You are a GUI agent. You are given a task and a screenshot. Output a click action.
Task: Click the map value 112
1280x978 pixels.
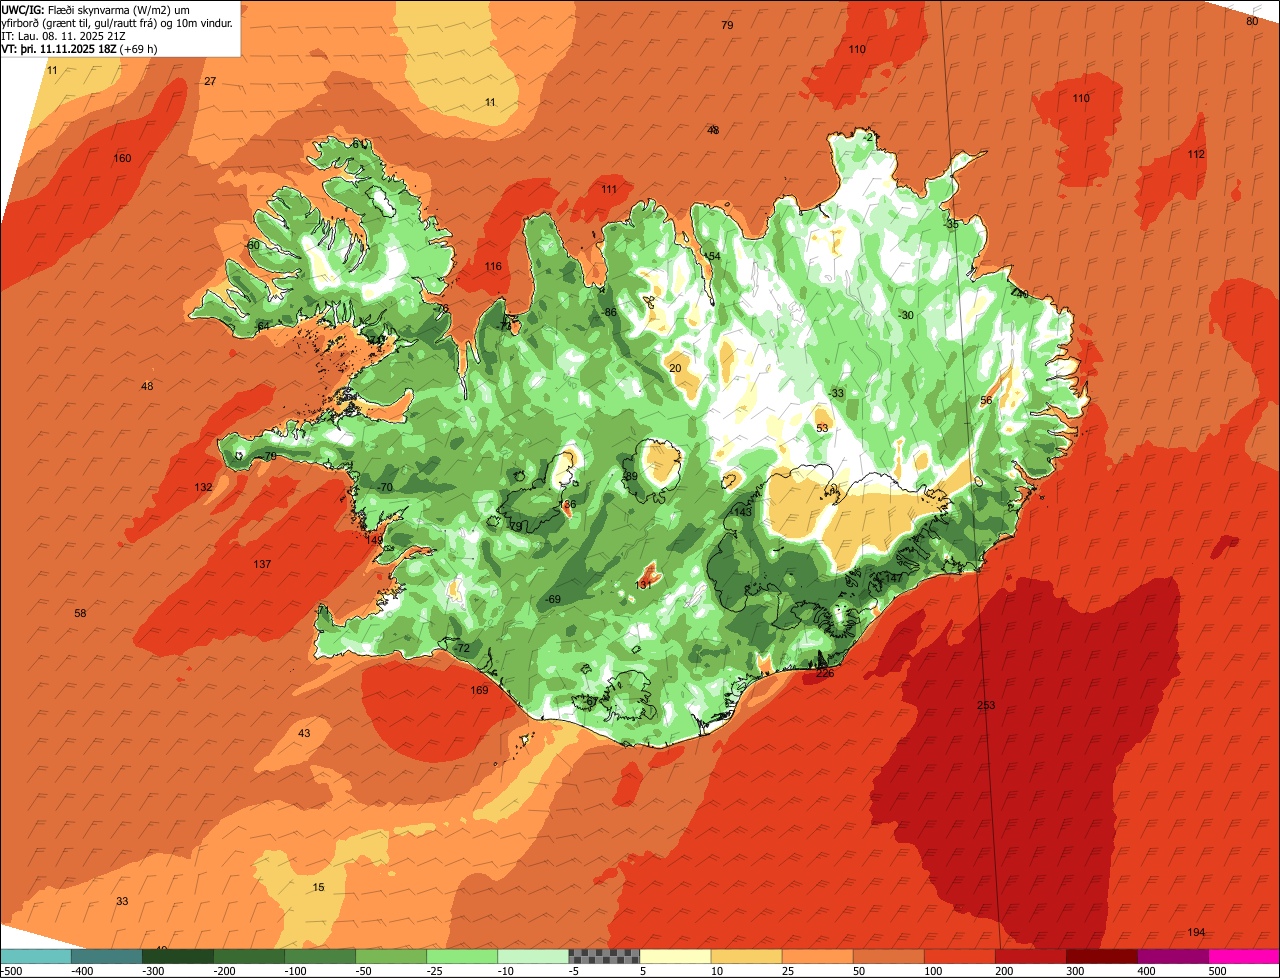[1196, 155]
